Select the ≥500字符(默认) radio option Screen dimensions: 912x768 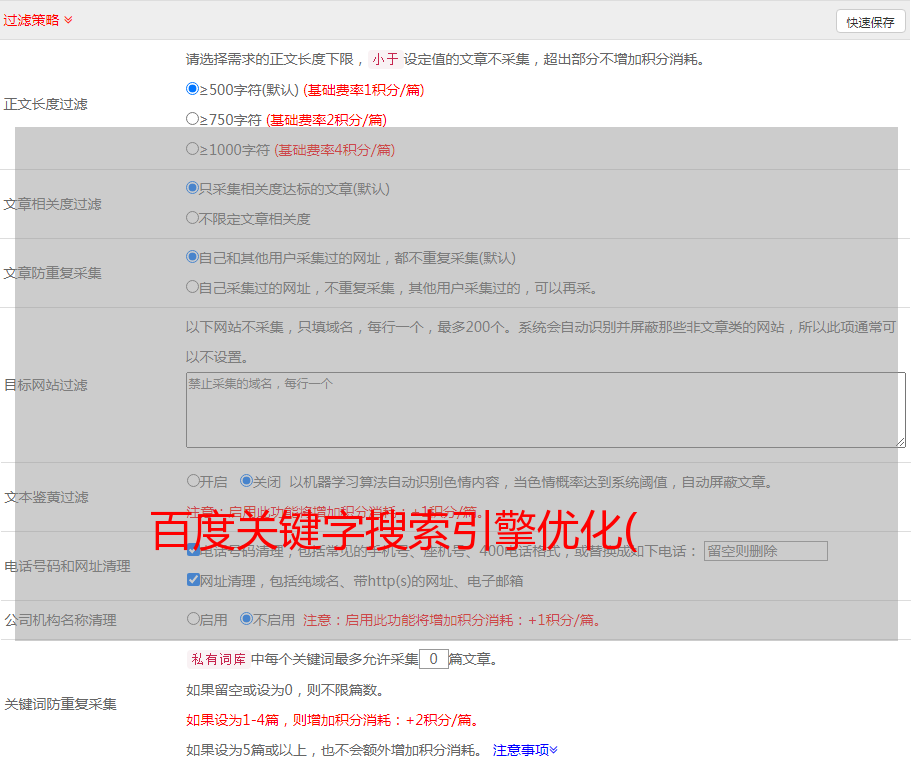(x=192, y=89)
